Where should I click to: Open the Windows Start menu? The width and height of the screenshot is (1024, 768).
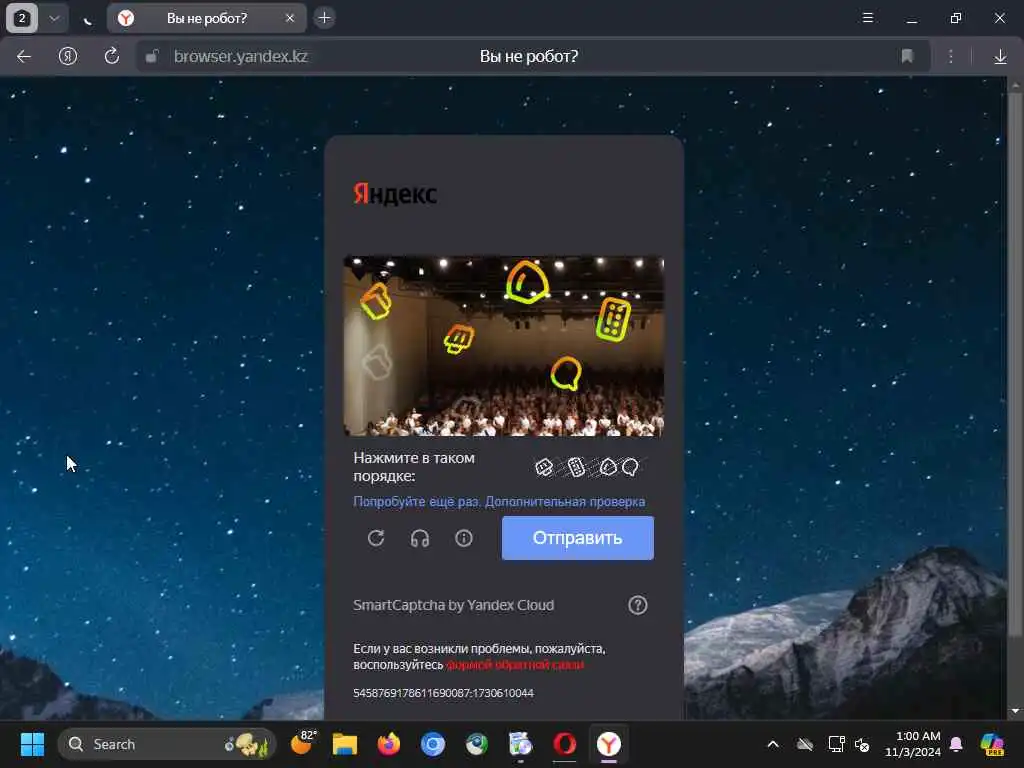click(32, 744)
